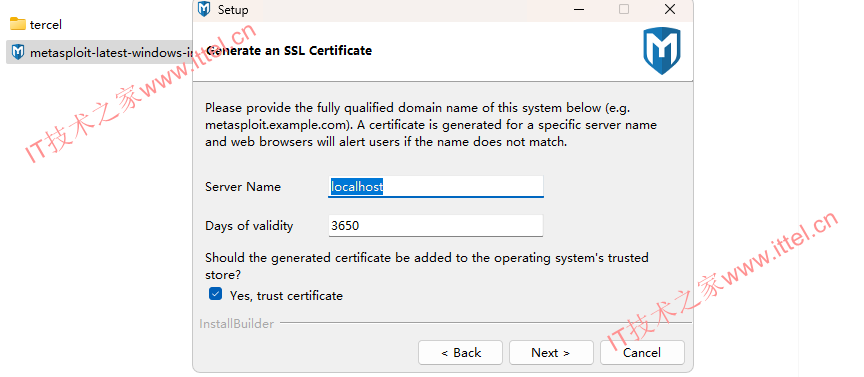Click the Days of validity field
Viewport: 864px width, 377px height.
(x=436, y=225)
